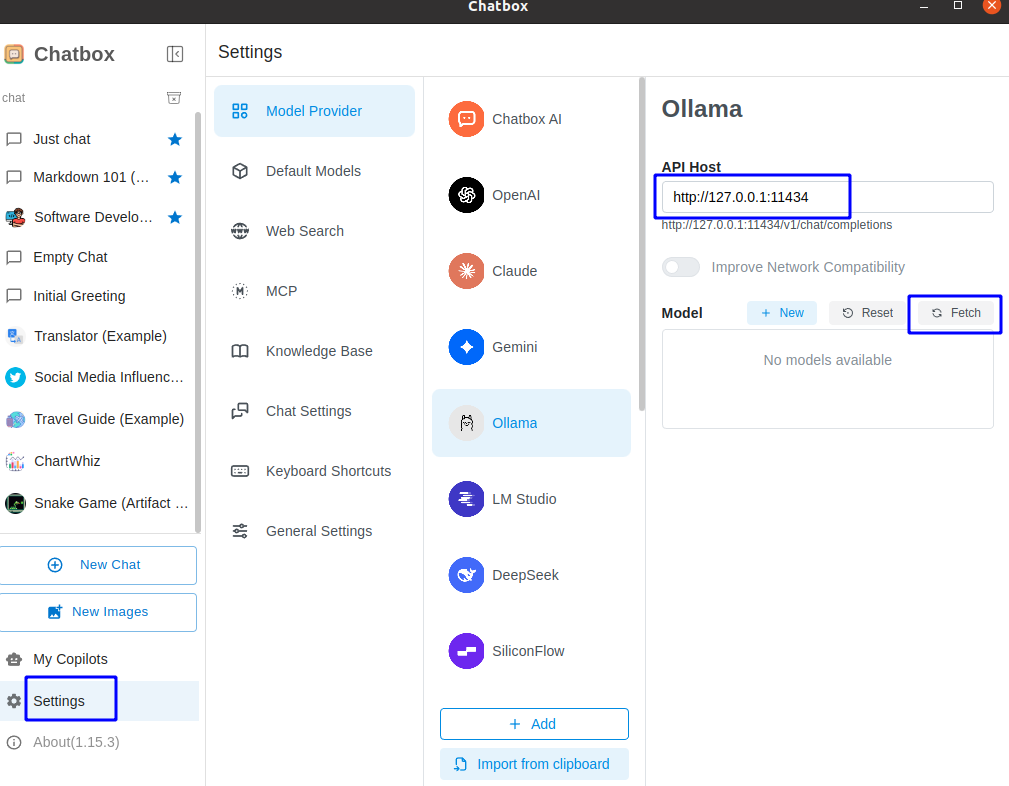Click the Settings gear icon in sidebar

[14, 701]
